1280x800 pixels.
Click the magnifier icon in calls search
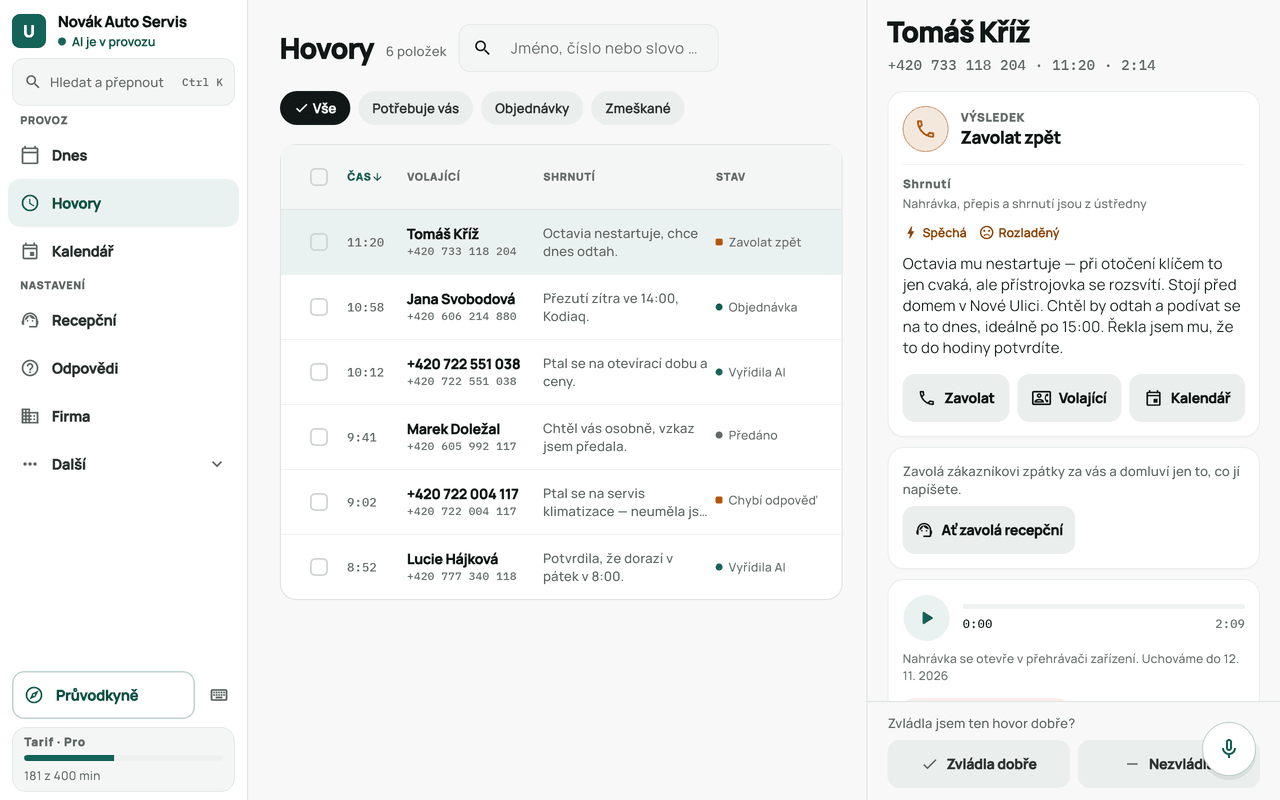point(483,48)
